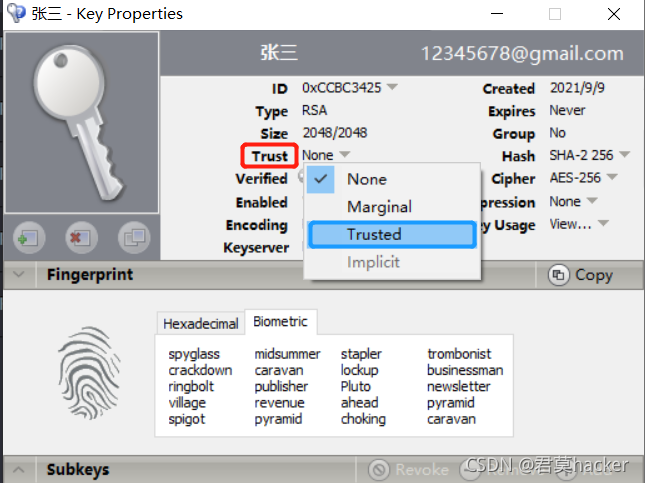Switch to the Biometric tab
Viewport: 645px width, 483px height.
click(x=281, y=321)
